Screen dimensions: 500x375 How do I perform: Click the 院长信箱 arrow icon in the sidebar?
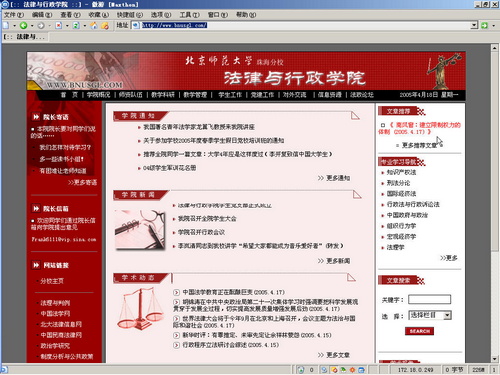pyautogui.click(x=36, y=208)
